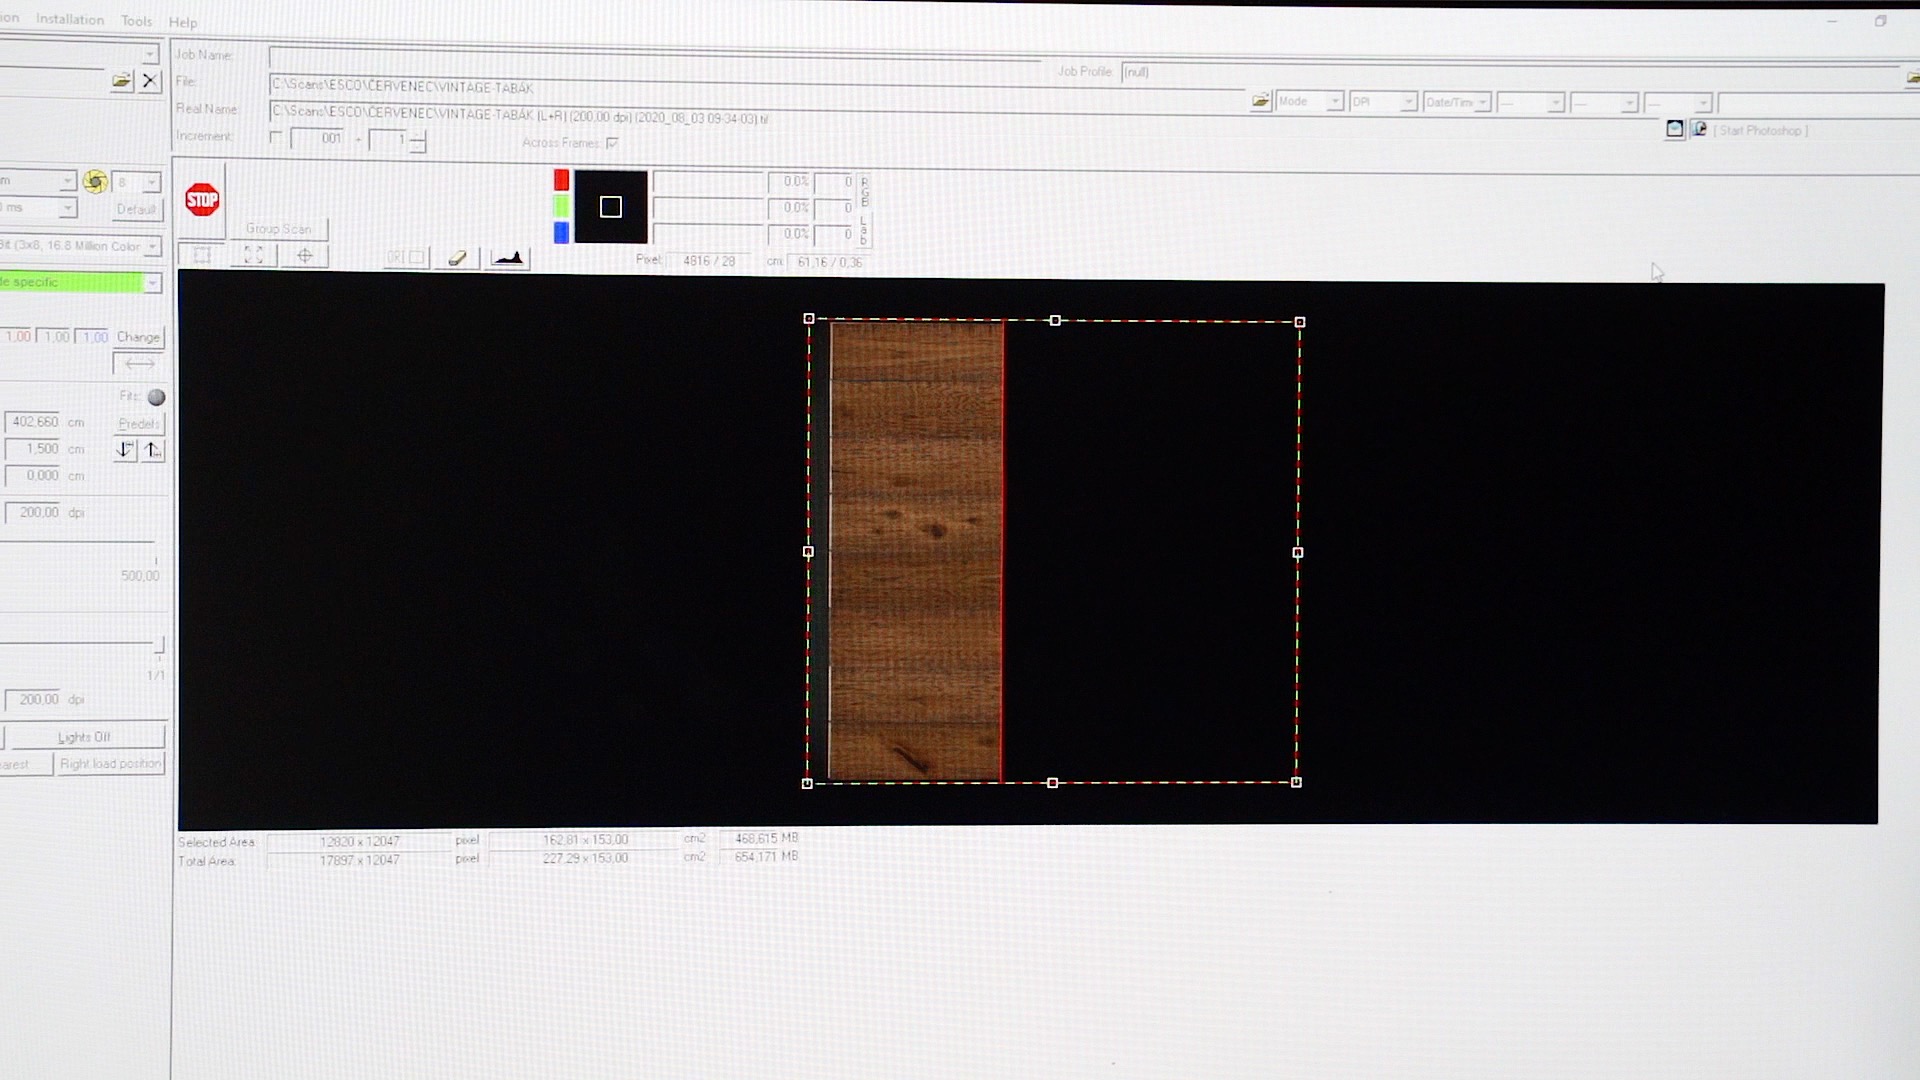The width and height of the screenshot is (1920, 1080).
Task: Click the upward arrow position button
Action: pos(152,450)
